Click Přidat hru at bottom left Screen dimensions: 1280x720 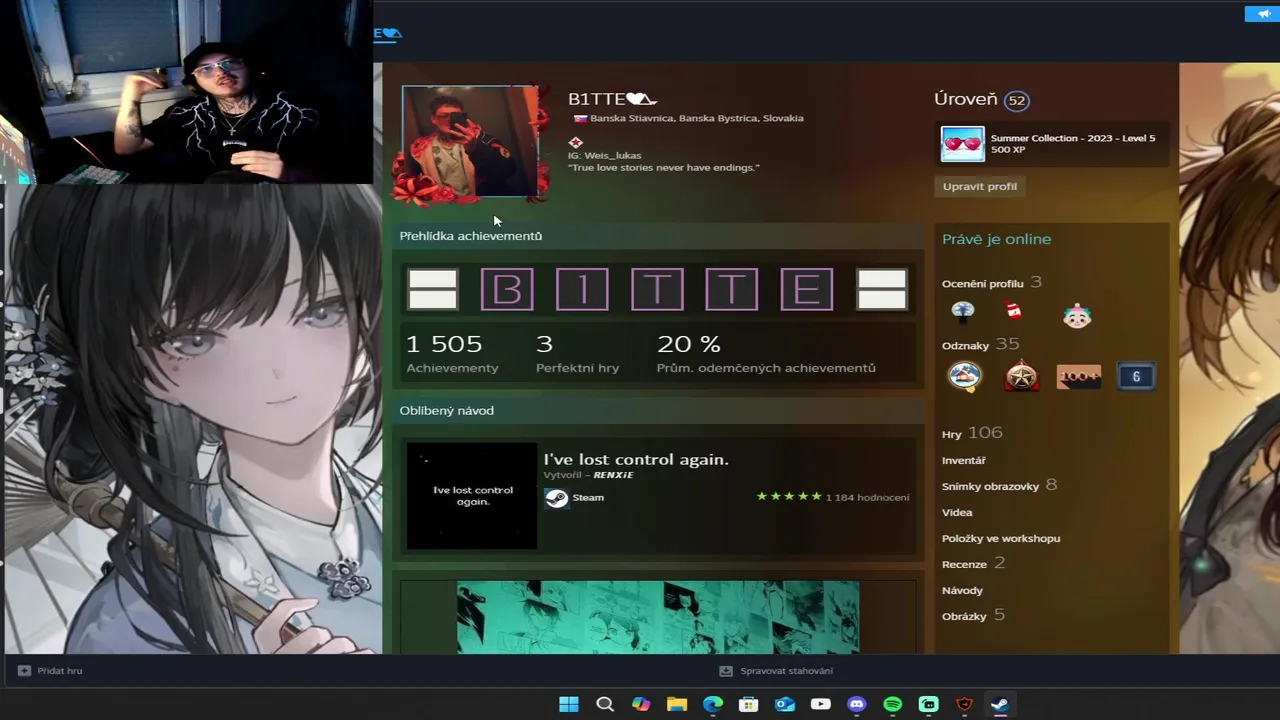(x=60, y=671)
